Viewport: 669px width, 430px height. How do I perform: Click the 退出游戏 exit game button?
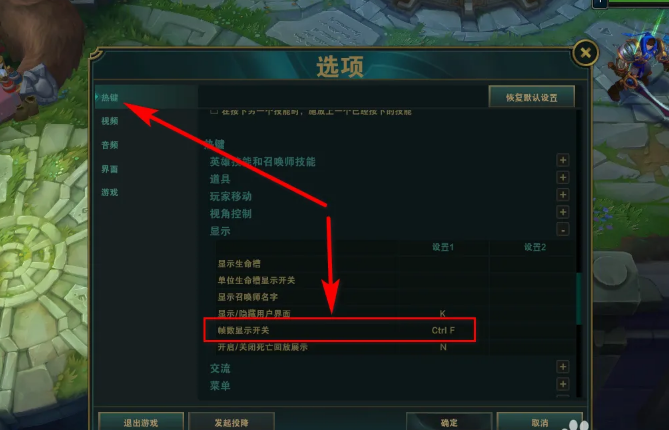click(141, 422)
